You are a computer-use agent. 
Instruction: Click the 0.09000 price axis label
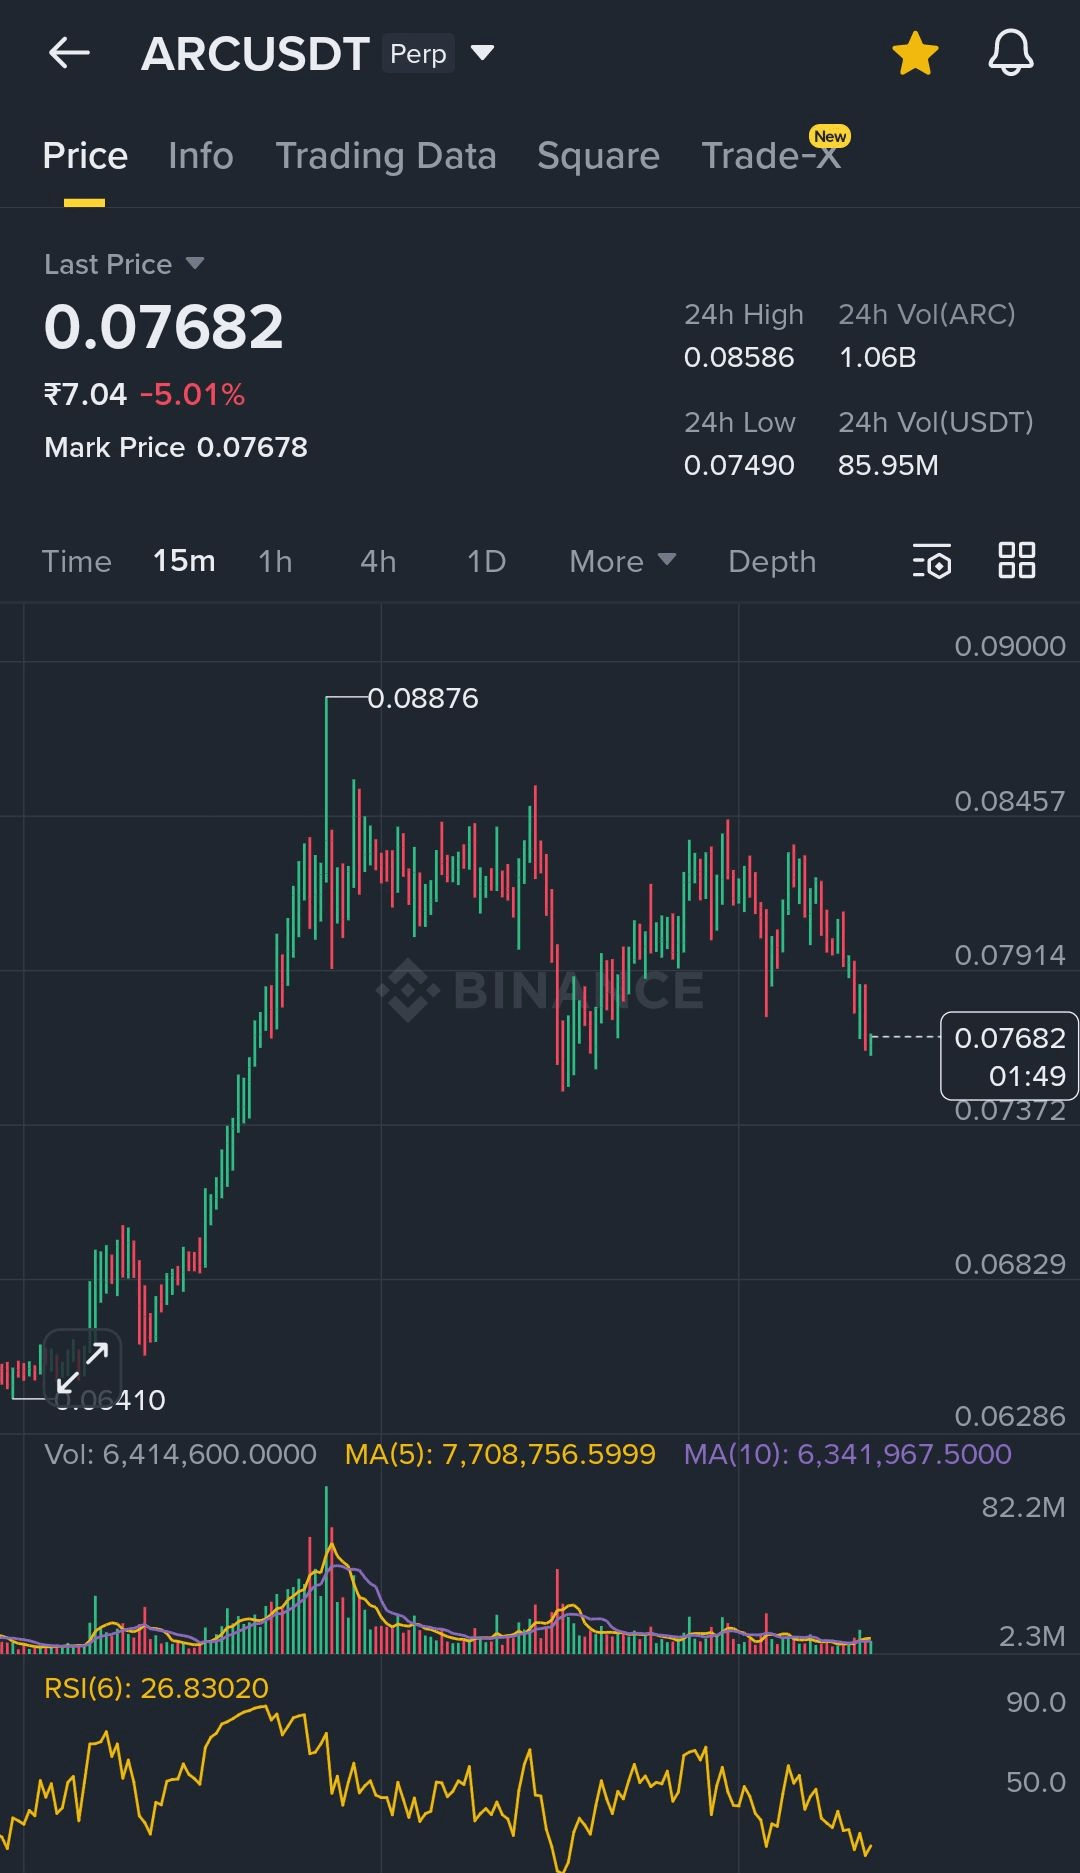pyautogui.click(x=1010, y=646)
